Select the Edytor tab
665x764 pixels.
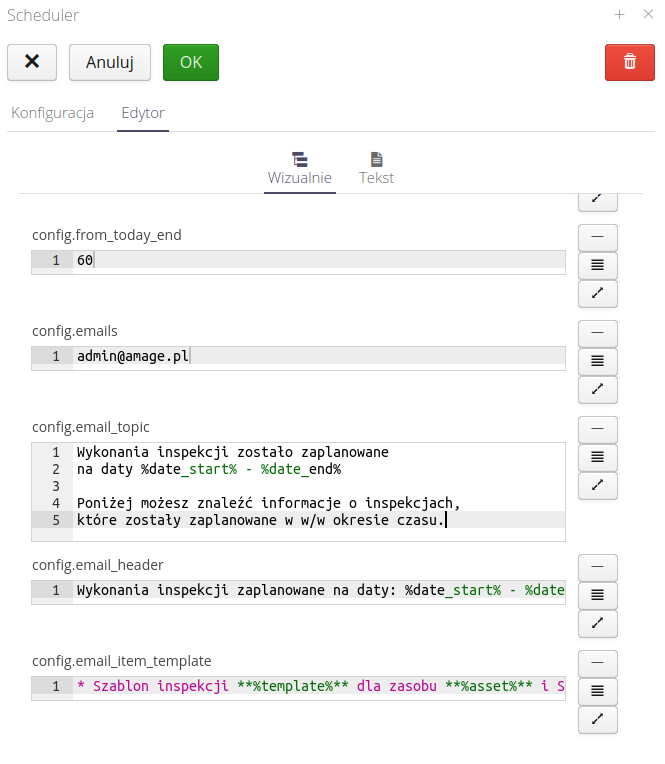(142, 113)
